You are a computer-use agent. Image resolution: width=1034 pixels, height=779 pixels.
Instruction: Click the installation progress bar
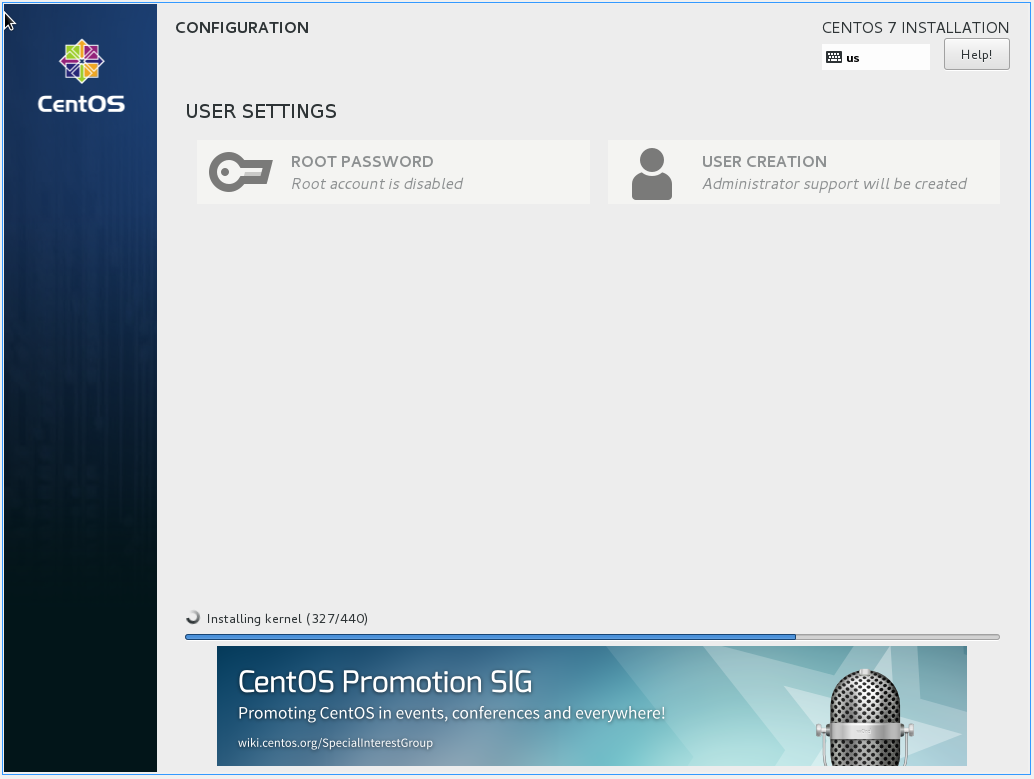592,636
